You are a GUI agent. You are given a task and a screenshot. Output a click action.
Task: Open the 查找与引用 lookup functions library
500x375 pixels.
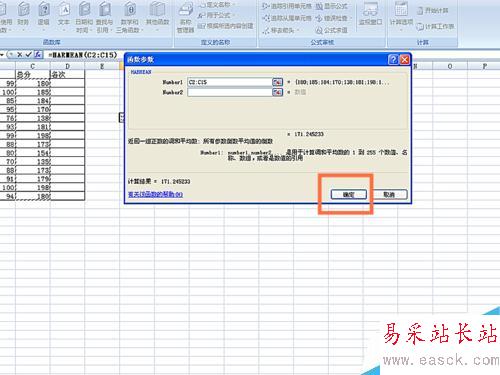point(104,17)
